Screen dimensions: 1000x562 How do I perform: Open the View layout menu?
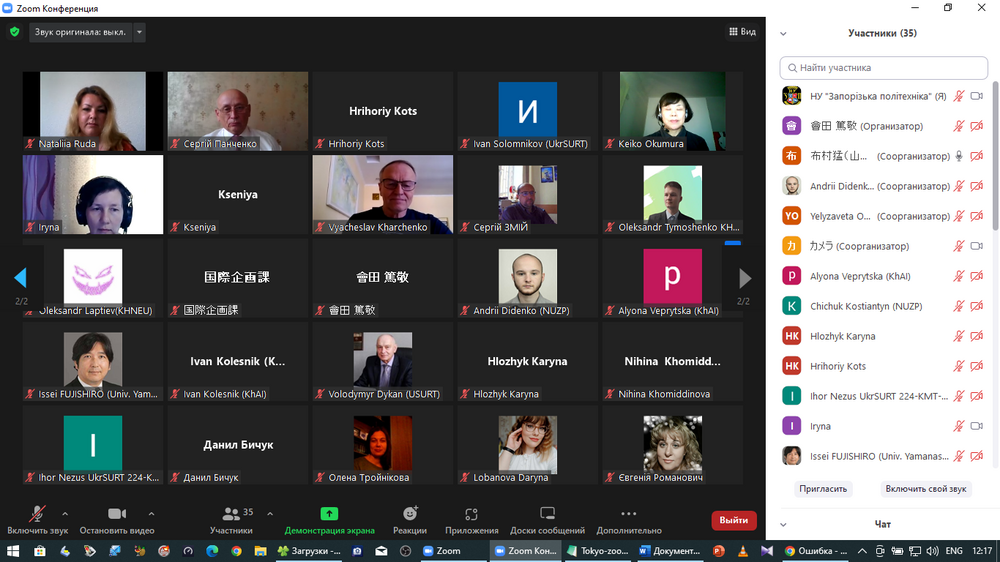(742, 32)
